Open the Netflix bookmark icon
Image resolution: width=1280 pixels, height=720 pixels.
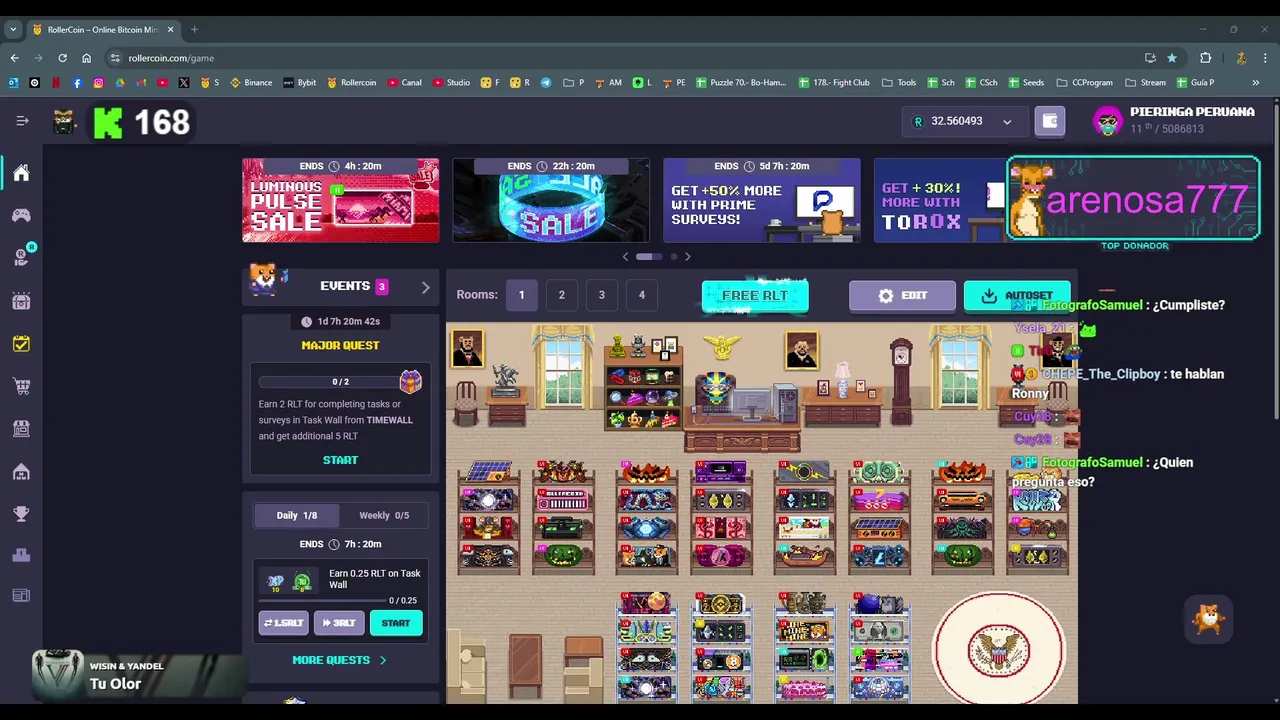tap(56, 83)
